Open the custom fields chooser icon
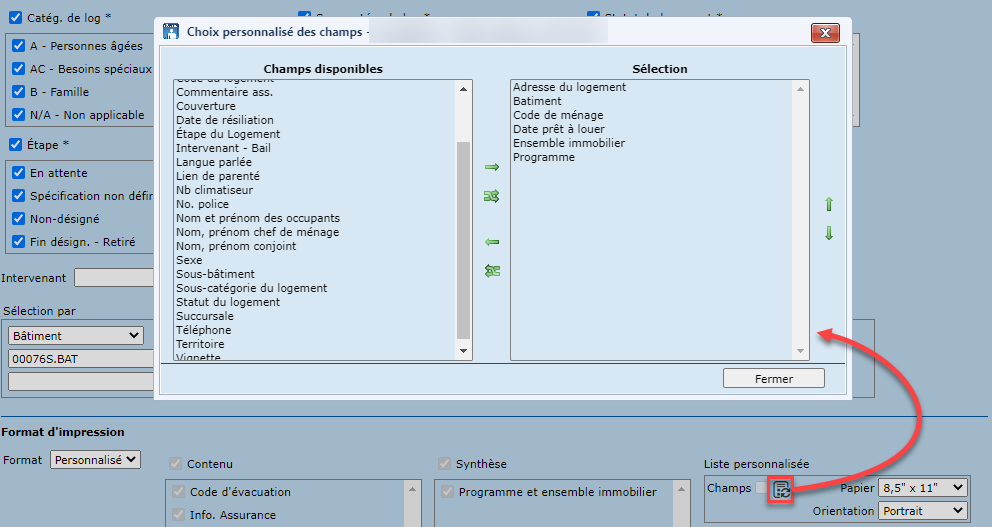992x527 pixels. point(782,489)
